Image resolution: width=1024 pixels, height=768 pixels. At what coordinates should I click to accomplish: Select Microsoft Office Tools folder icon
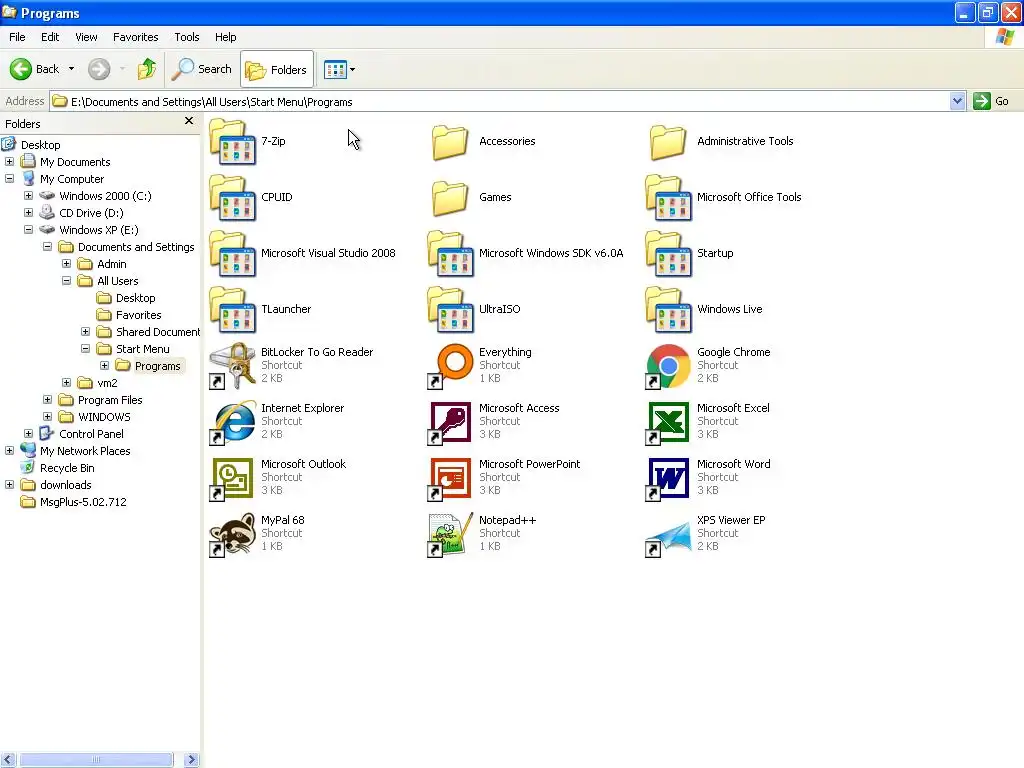tap(669, 198)
